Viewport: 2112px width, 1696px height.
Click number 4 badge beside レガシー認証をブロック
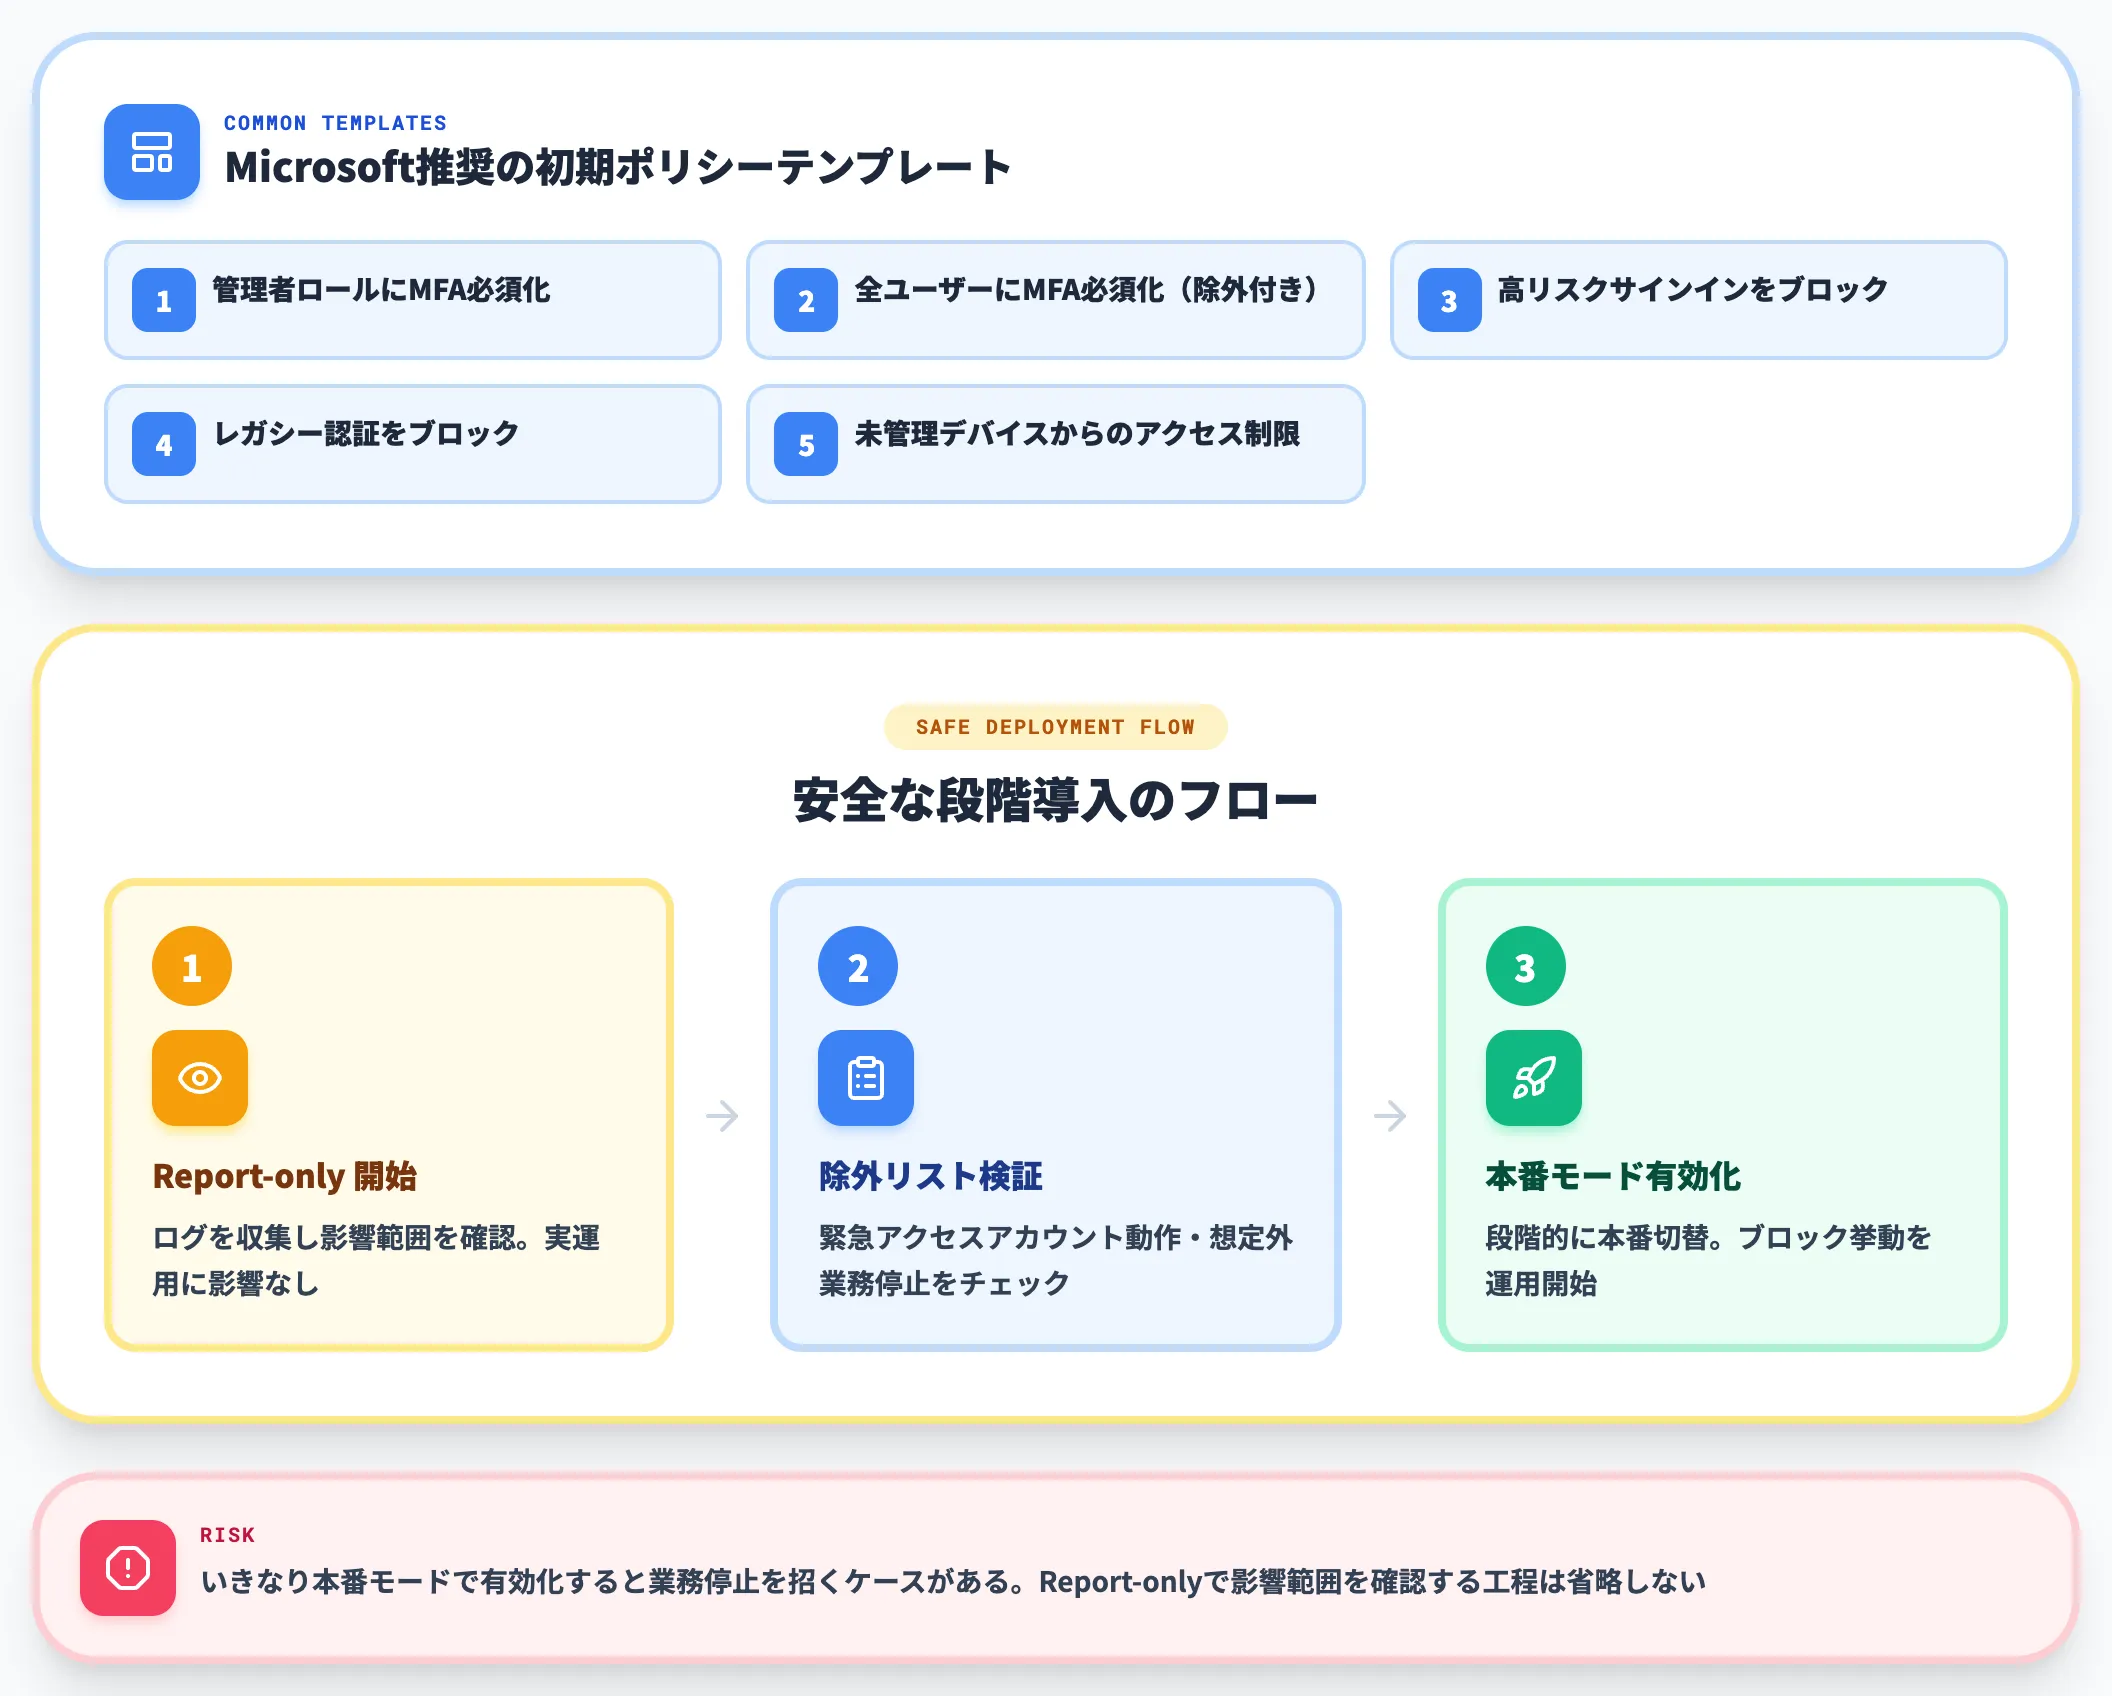click(164, 444)
